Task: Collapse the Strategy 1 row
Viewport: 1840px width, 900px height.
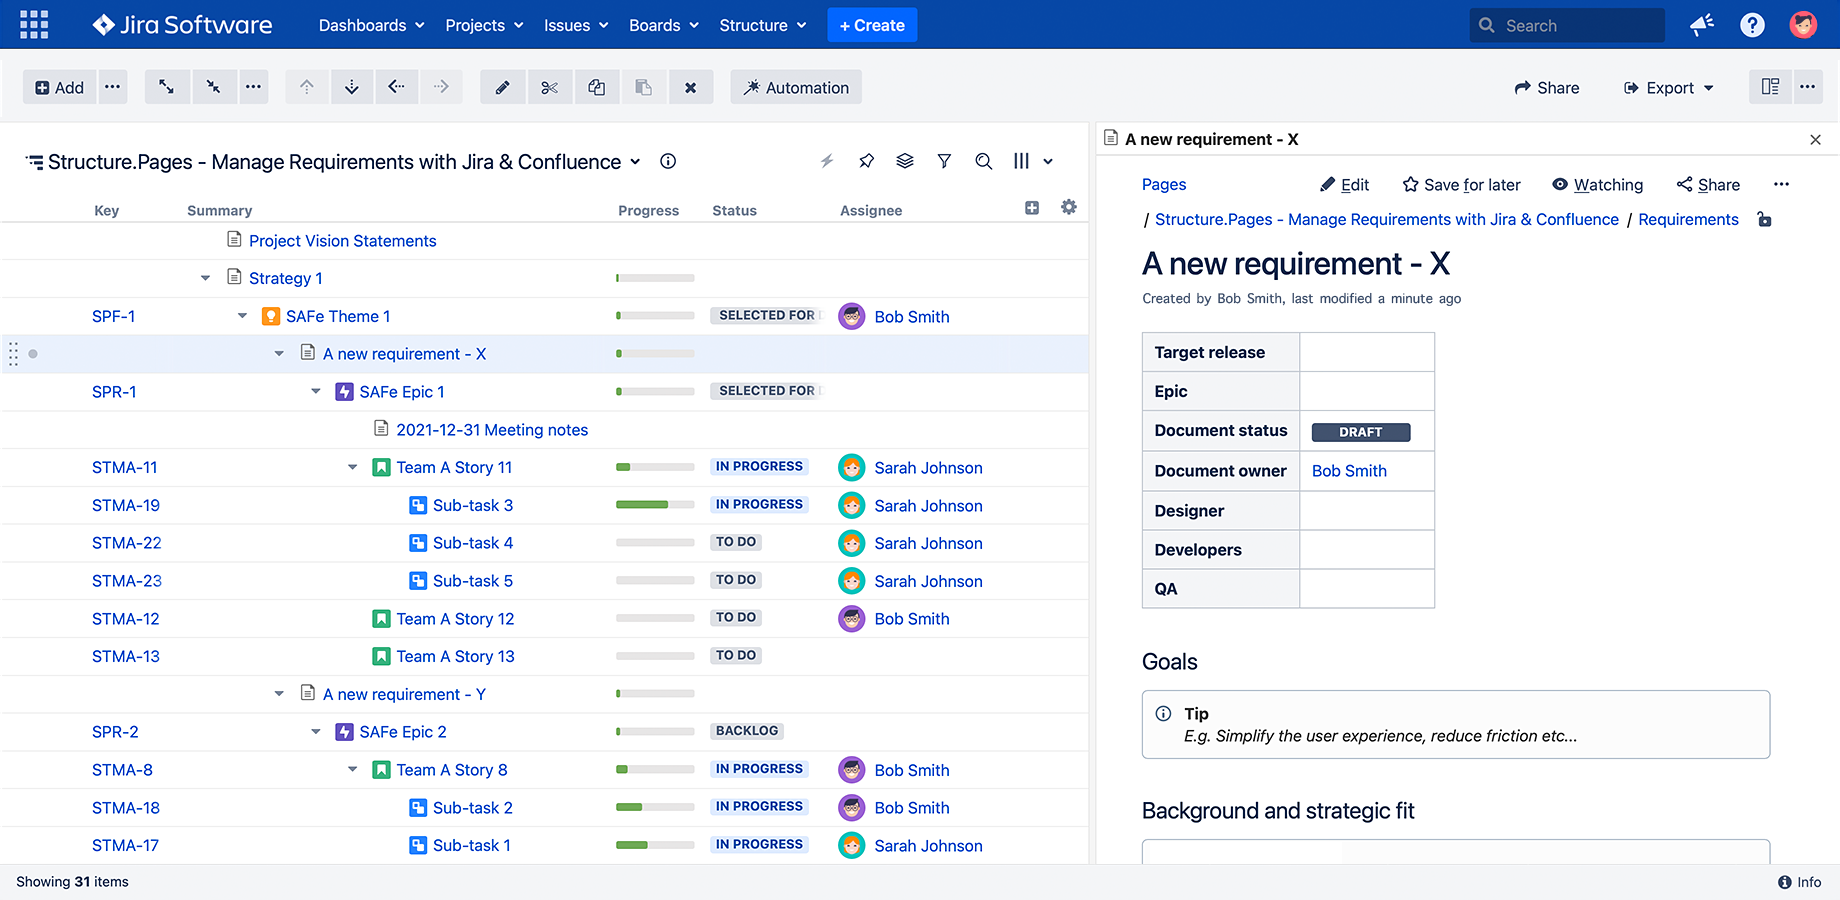Action: pyautogui.click(x=205, y=278)
